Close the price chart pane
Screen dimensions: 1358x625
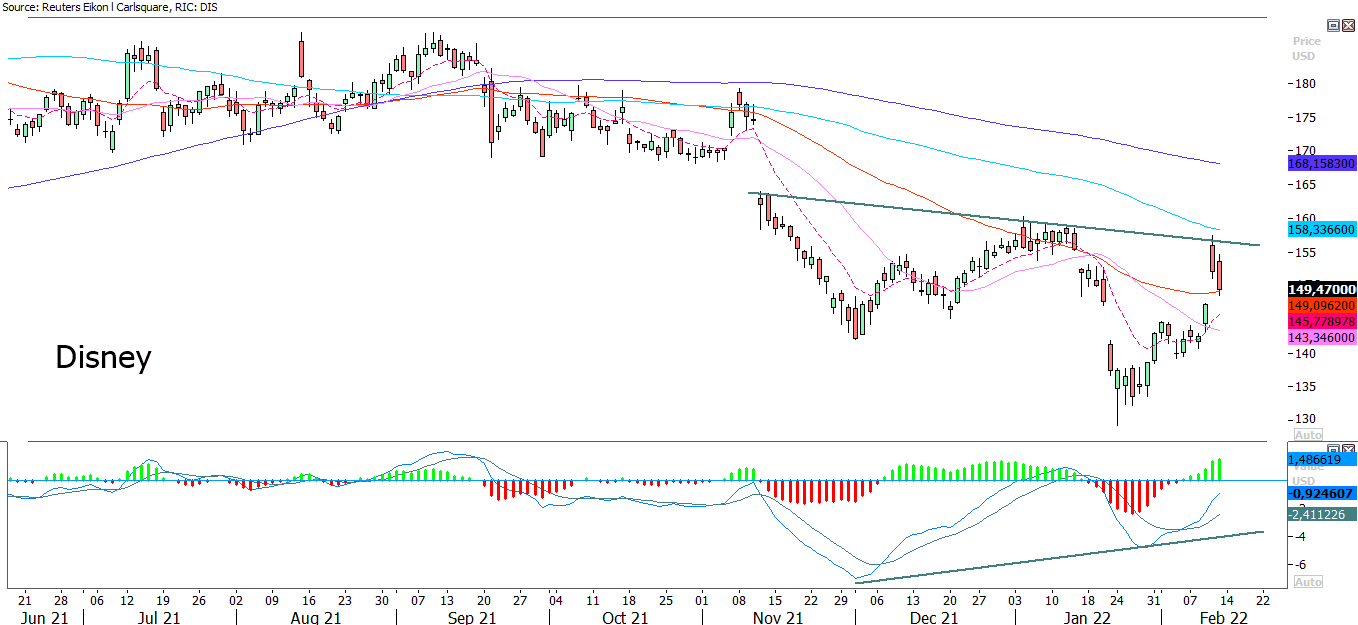pyautogui.click(x=1346, y=25)
